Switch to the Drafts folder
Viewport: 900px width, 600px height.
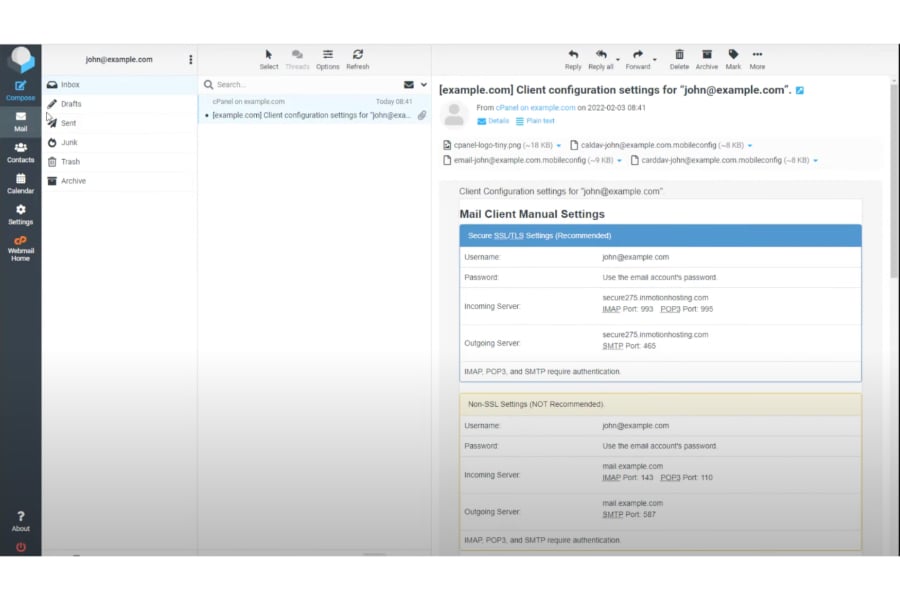click(x=70, y=103)
